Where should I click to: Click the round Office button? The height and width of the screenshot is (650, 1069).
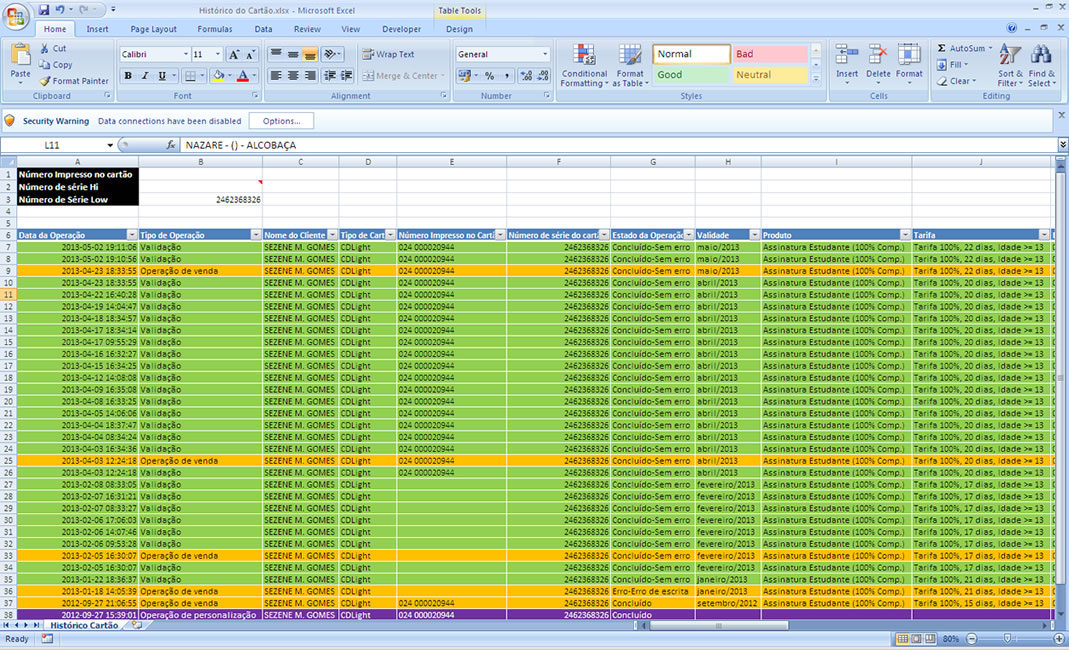click(x=17, y=16)
